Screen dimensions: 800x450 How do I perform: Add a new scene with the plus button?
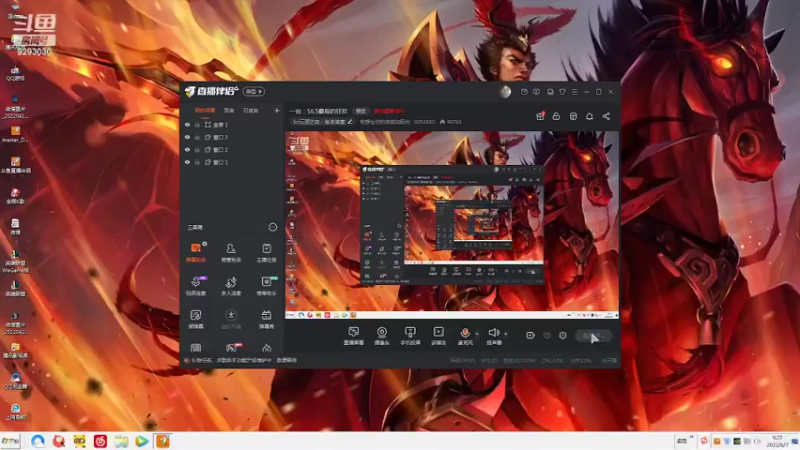pos(277,110)
